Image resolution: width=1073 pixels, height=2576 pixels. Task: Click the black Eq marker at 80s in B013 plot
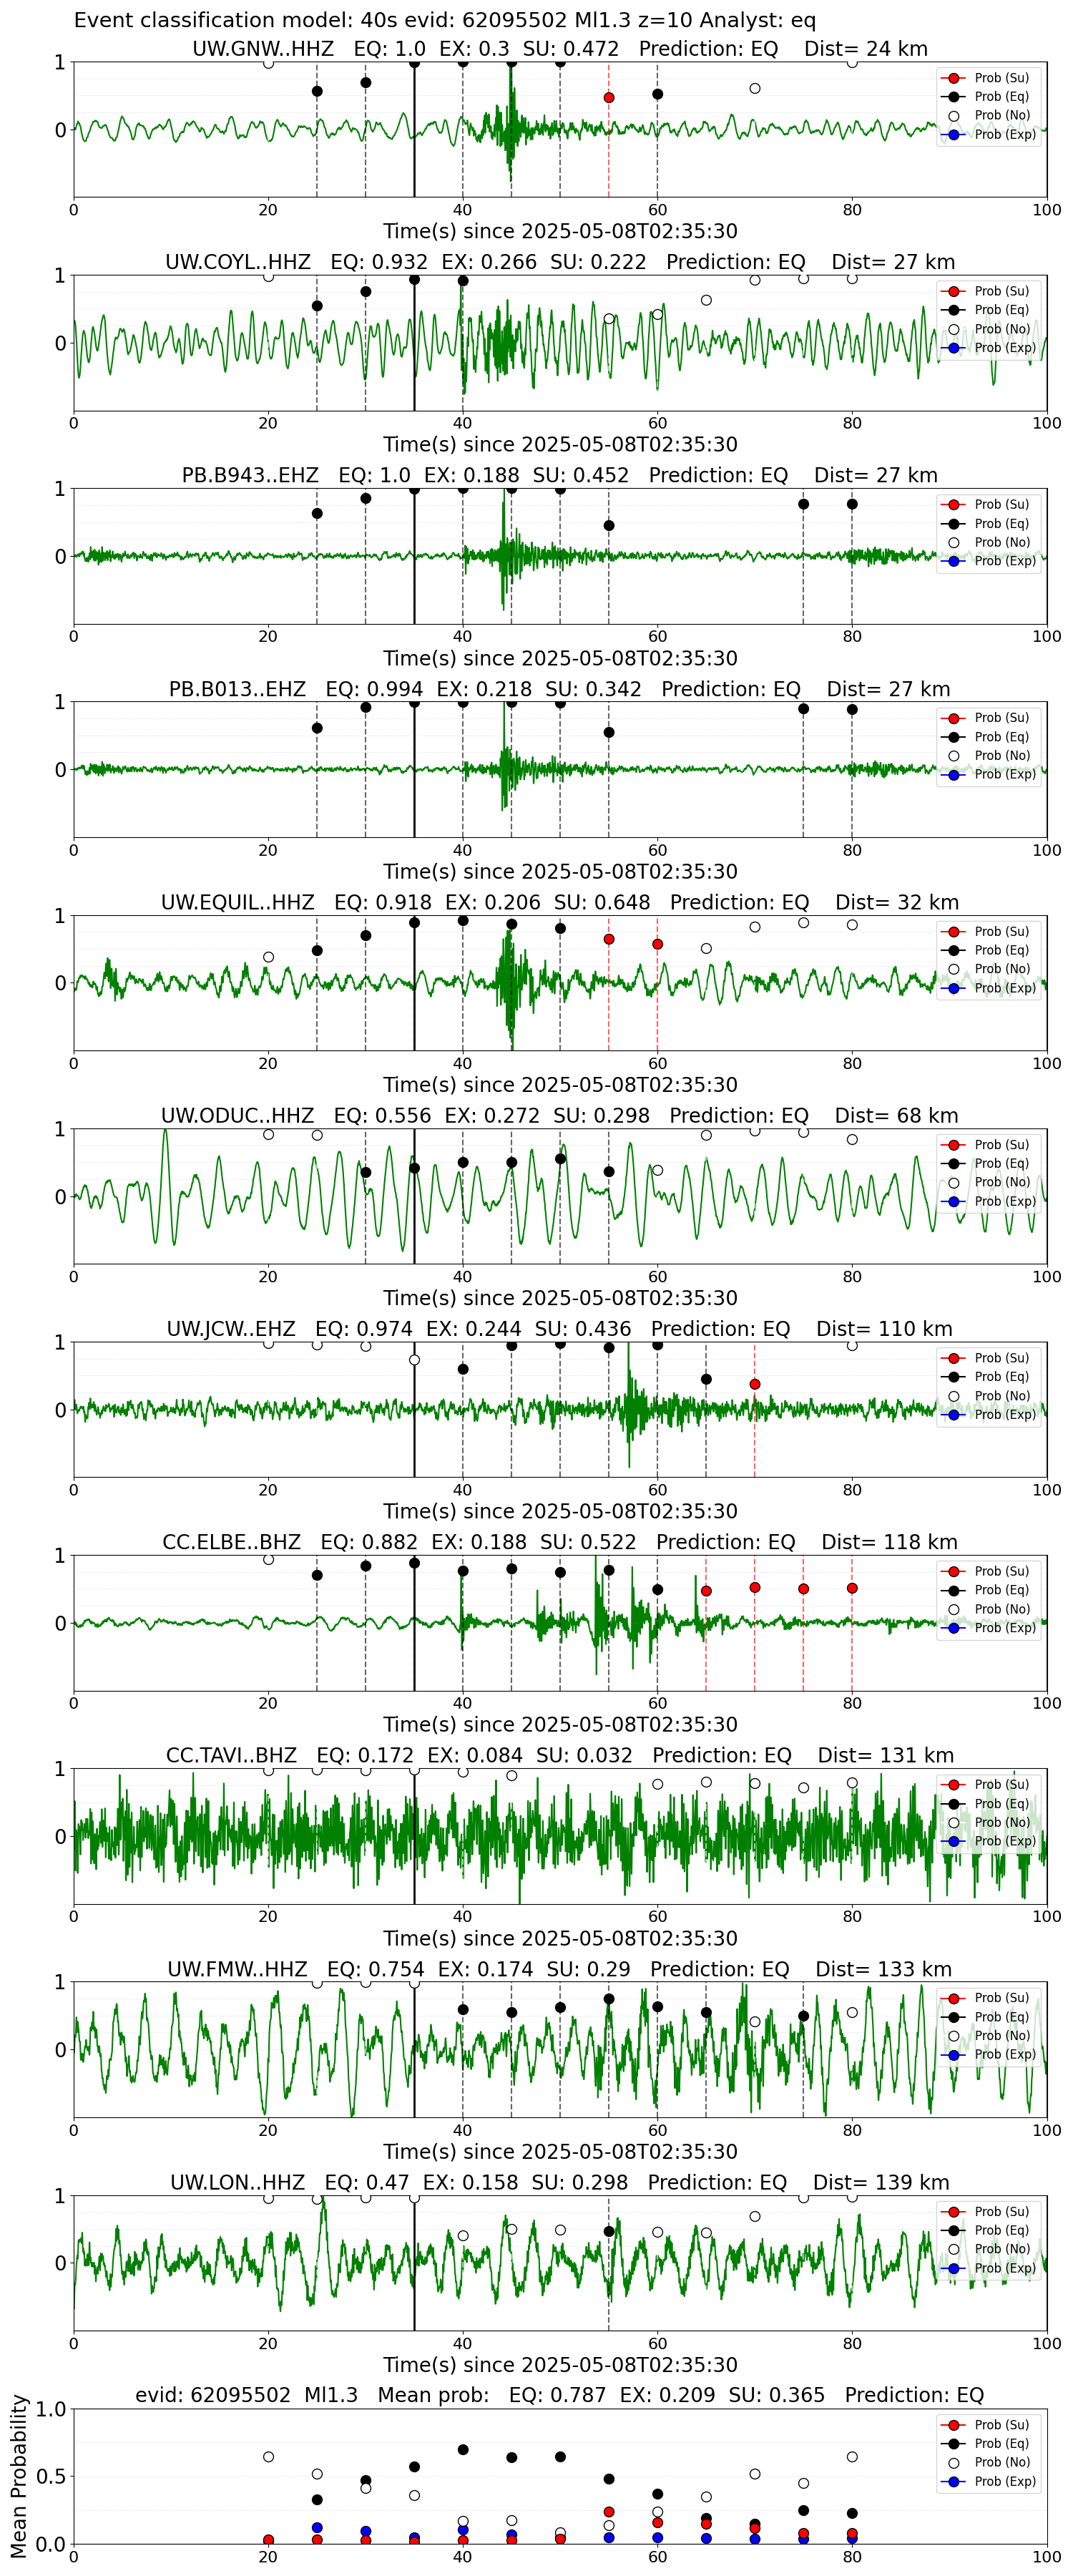[x=852, y=710]
